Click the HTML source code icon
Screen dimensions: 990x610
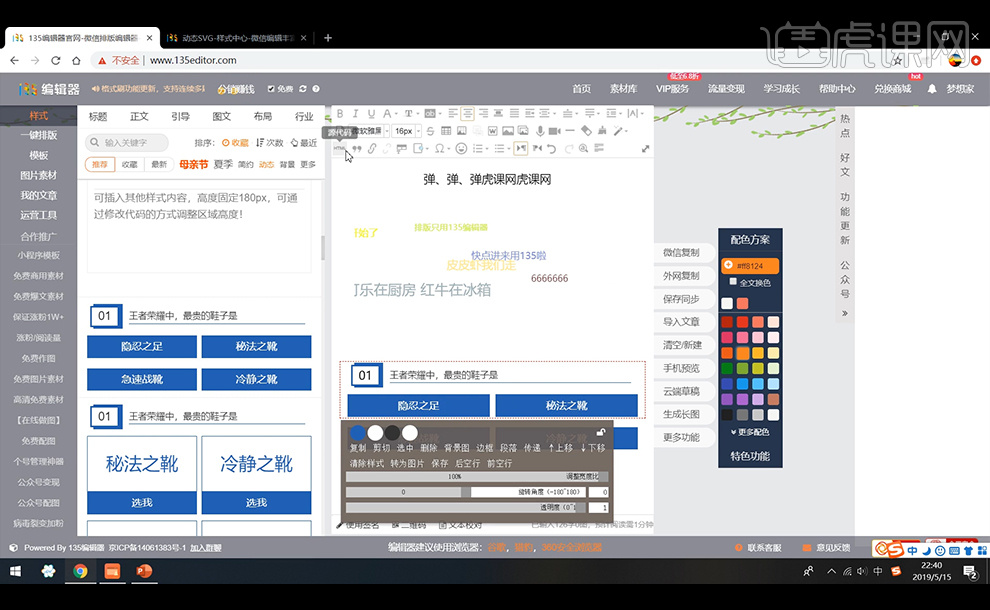[x=340, y=148]
